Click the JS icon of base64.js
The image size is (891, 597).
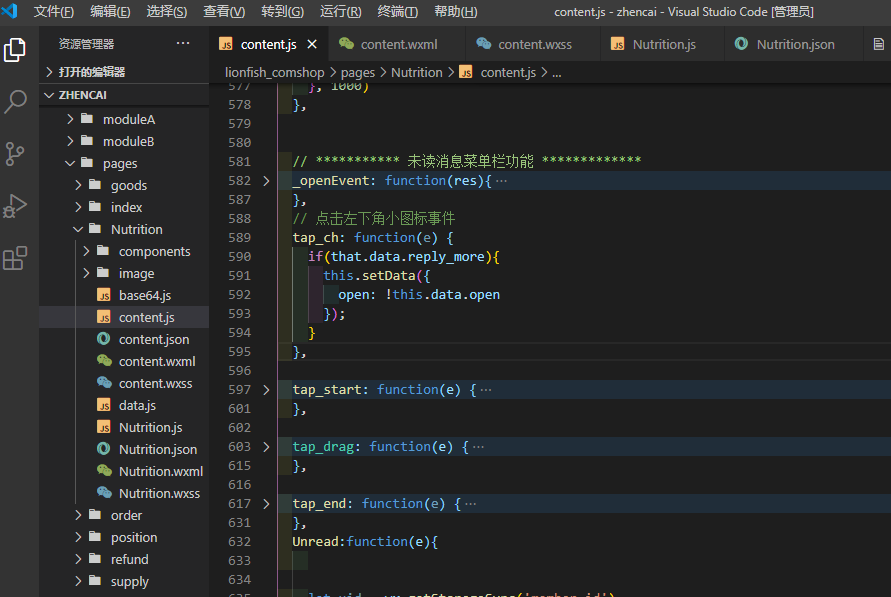104,295
